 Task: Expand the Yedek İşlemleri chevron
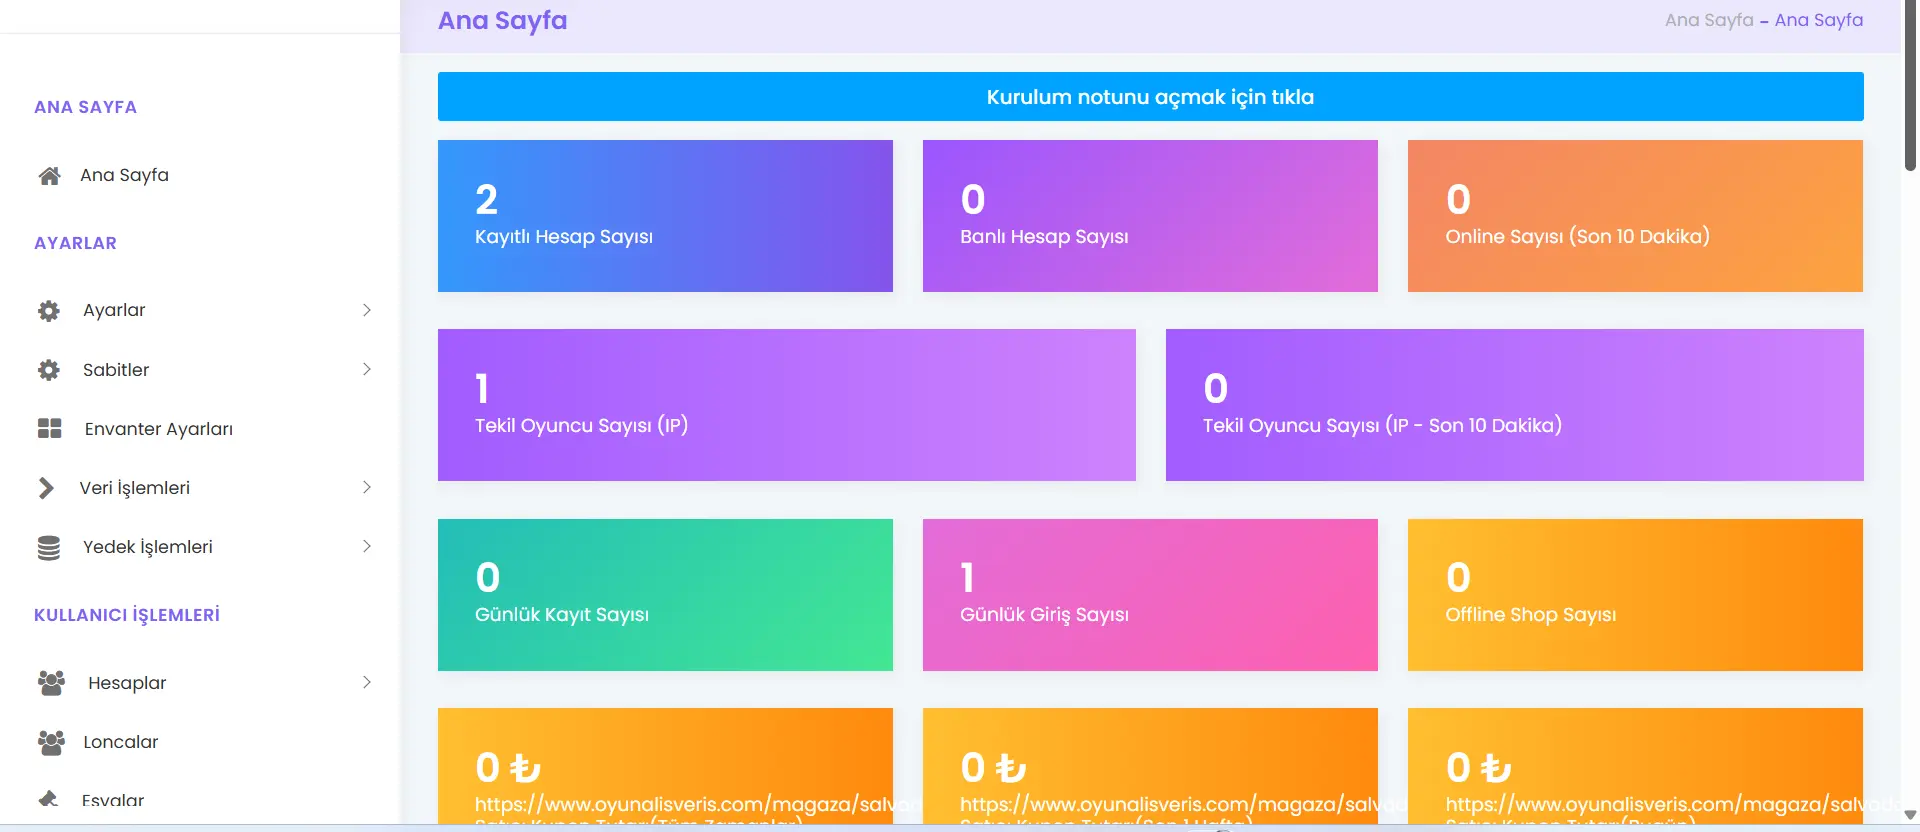pyautogui.click(x=367, y=546)
